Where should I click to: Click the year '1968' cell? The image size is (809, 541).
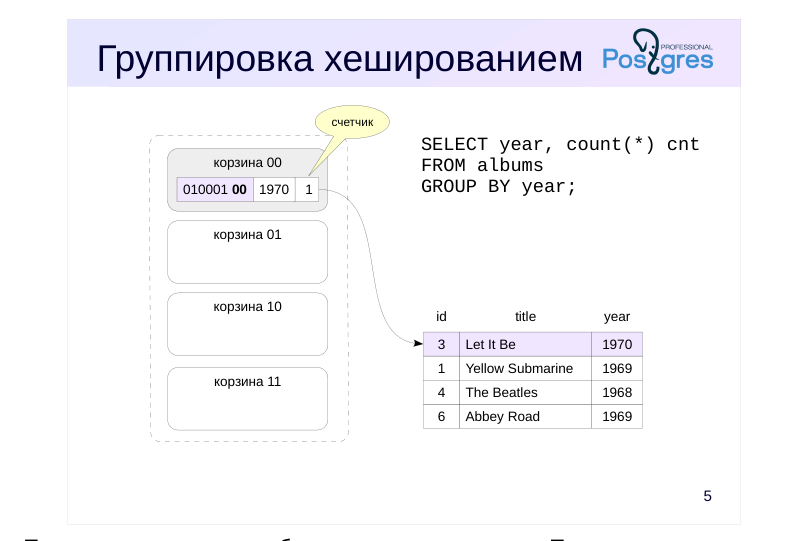[617, 392]
